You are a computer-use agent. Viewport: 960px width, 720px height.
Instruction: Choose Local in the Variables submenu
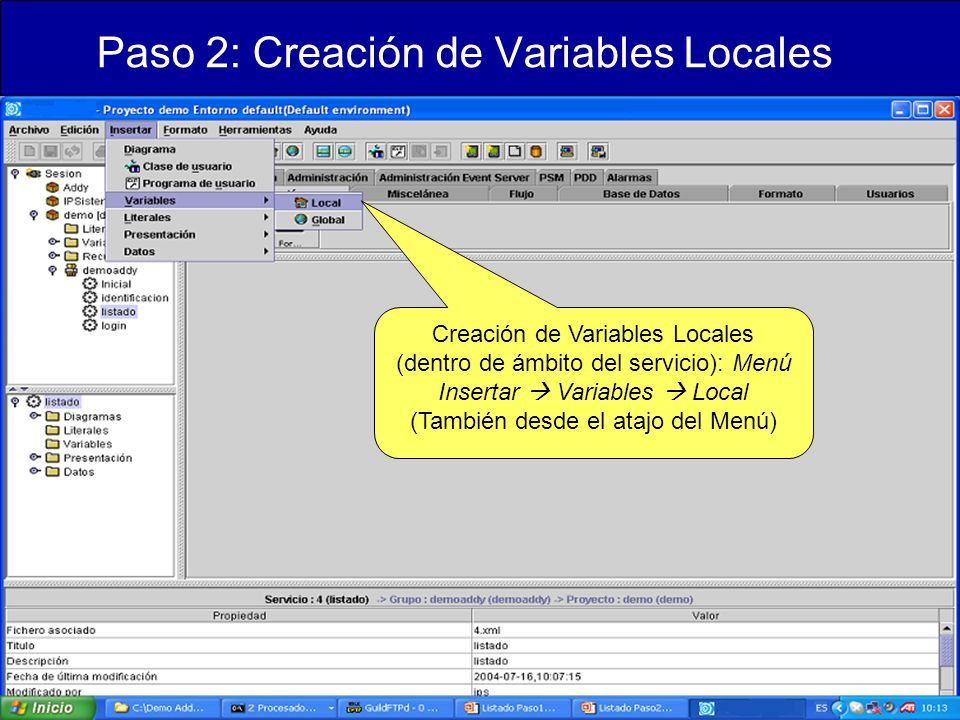pyautogui.click(x=318, y=203)
